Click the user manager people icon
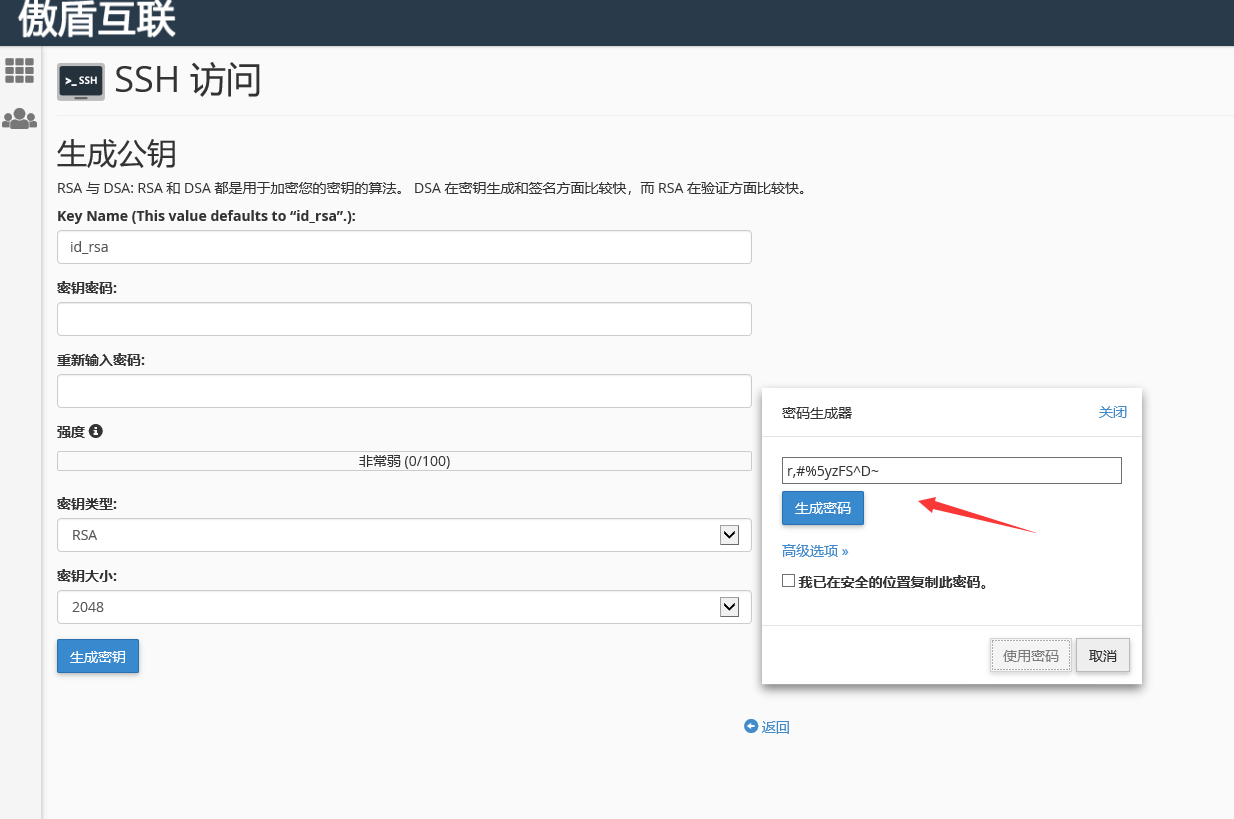The width and height of the screenshot is (1234, 819). pyautogui.click(x=20, y=120)
